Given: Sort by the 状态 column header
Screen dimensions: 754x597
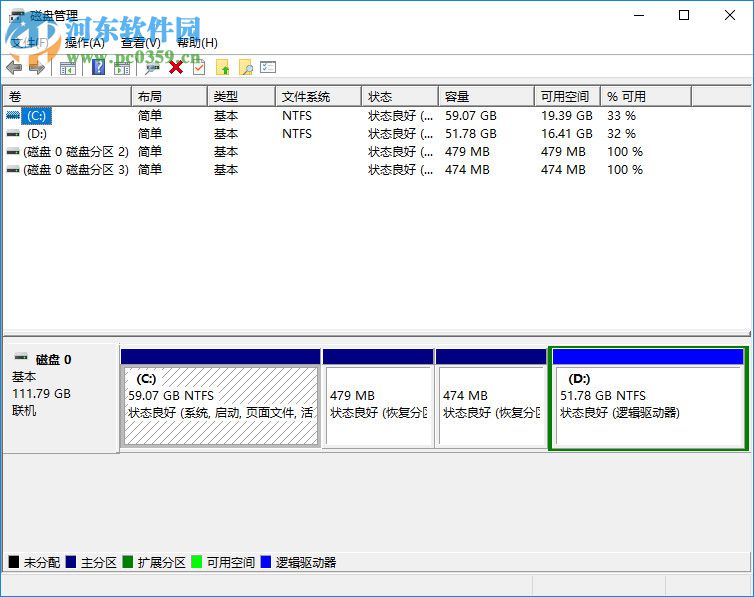Looking at the screenshot, I should (x=400, y=97).
